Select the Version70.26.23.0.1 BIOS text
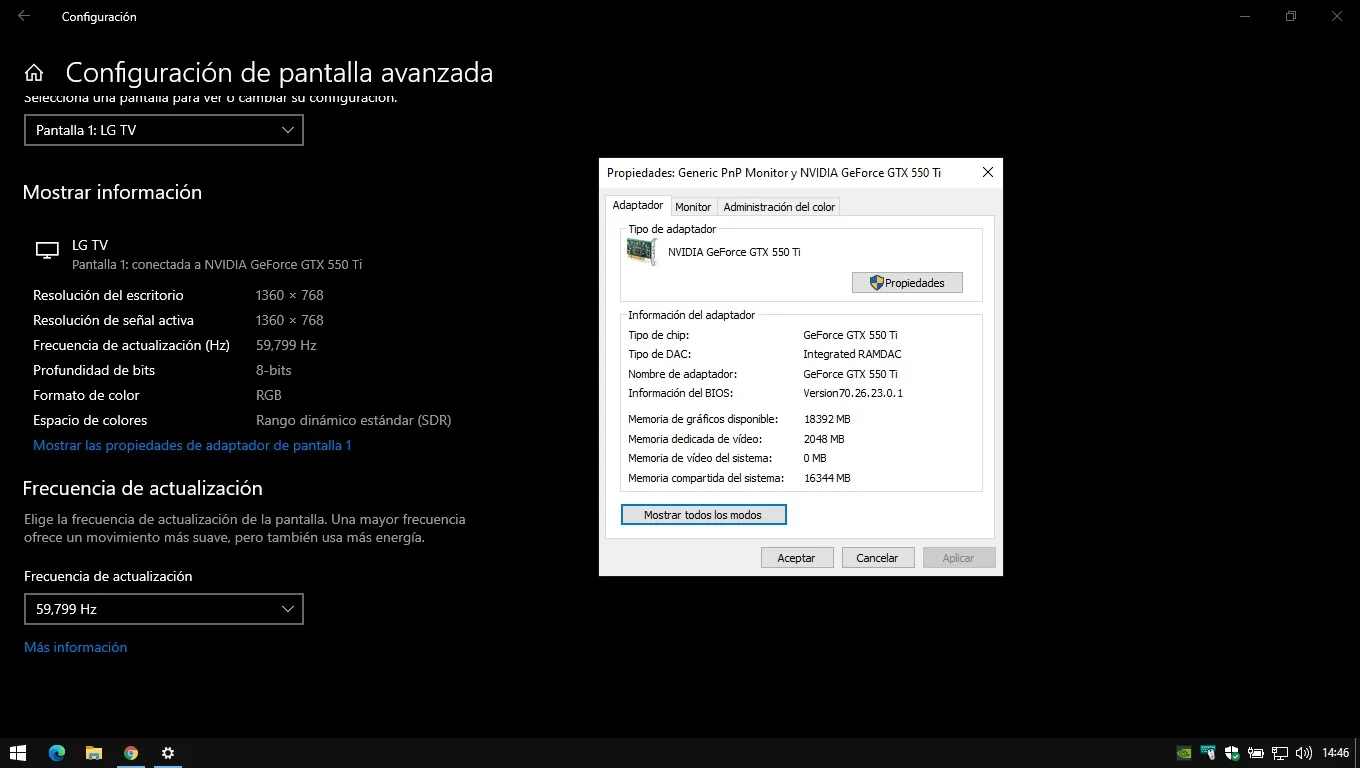 853,393
